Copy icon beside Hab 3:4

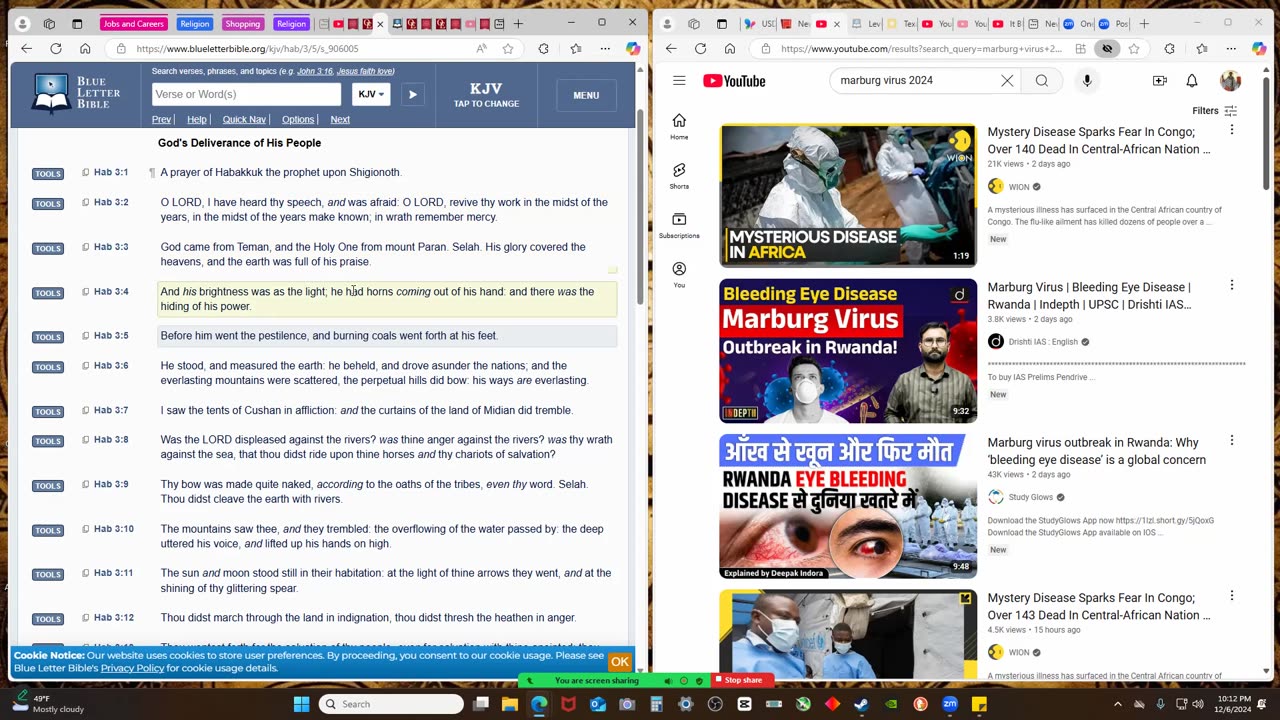tap(86, 292)
